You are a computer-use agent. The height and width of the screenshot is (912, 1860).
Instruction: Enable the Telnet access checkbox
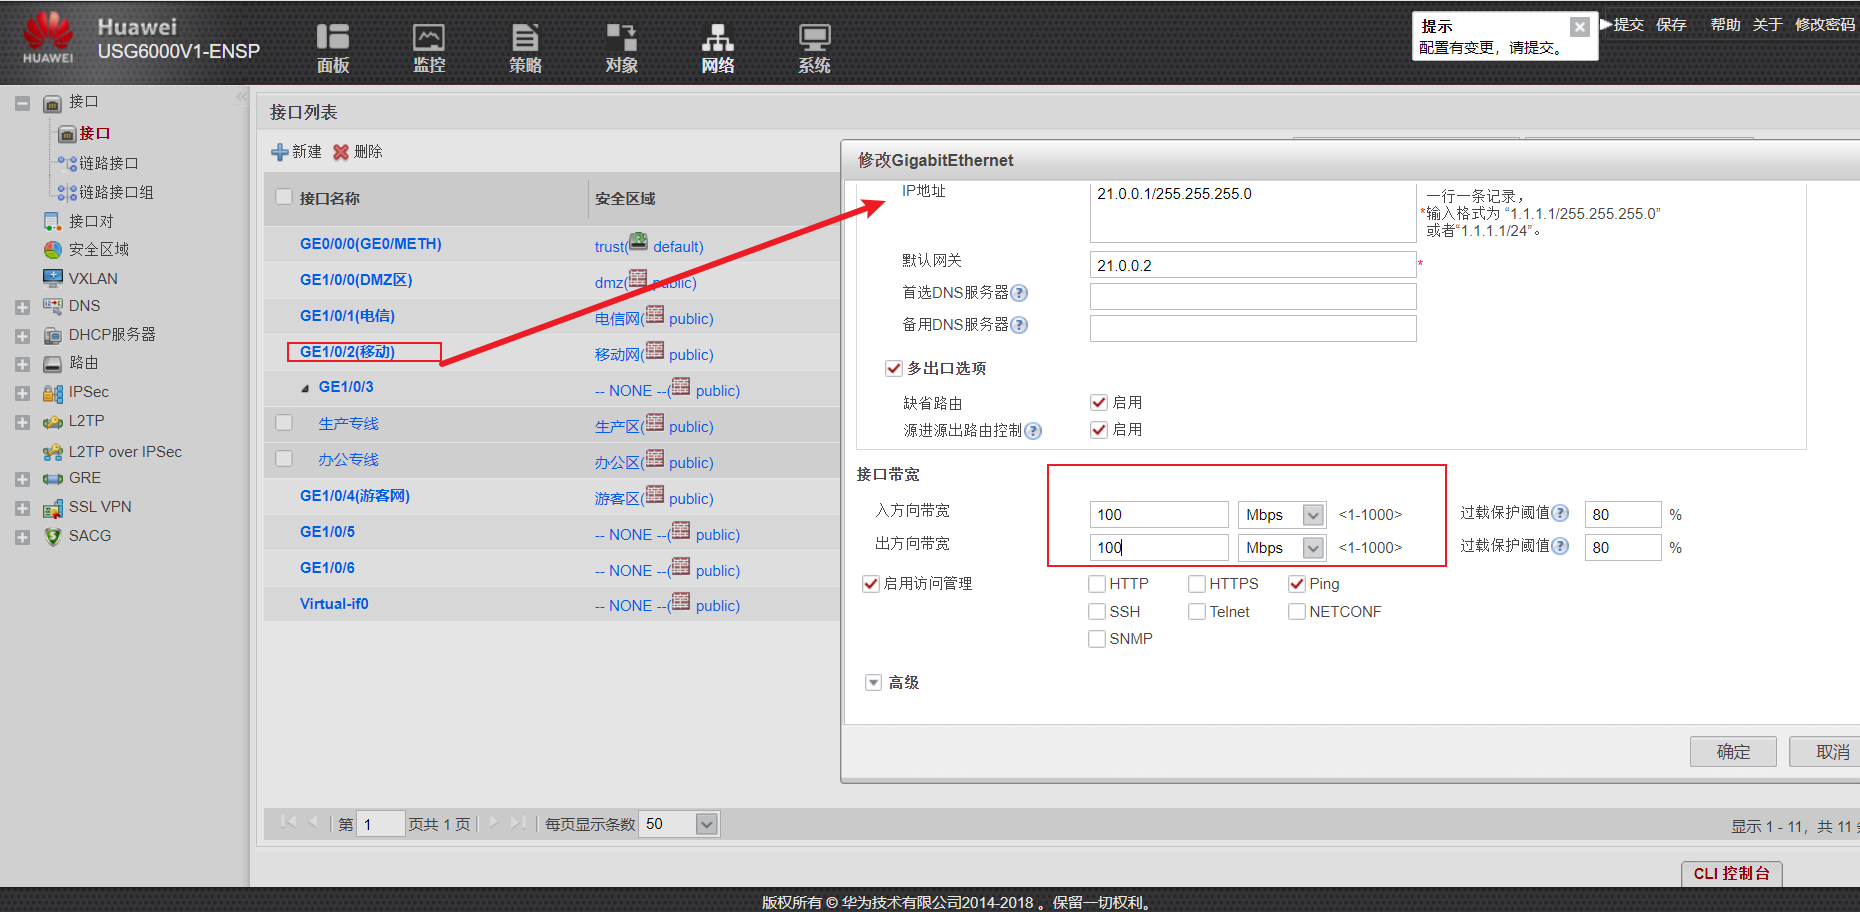[x=1197, y=611]
